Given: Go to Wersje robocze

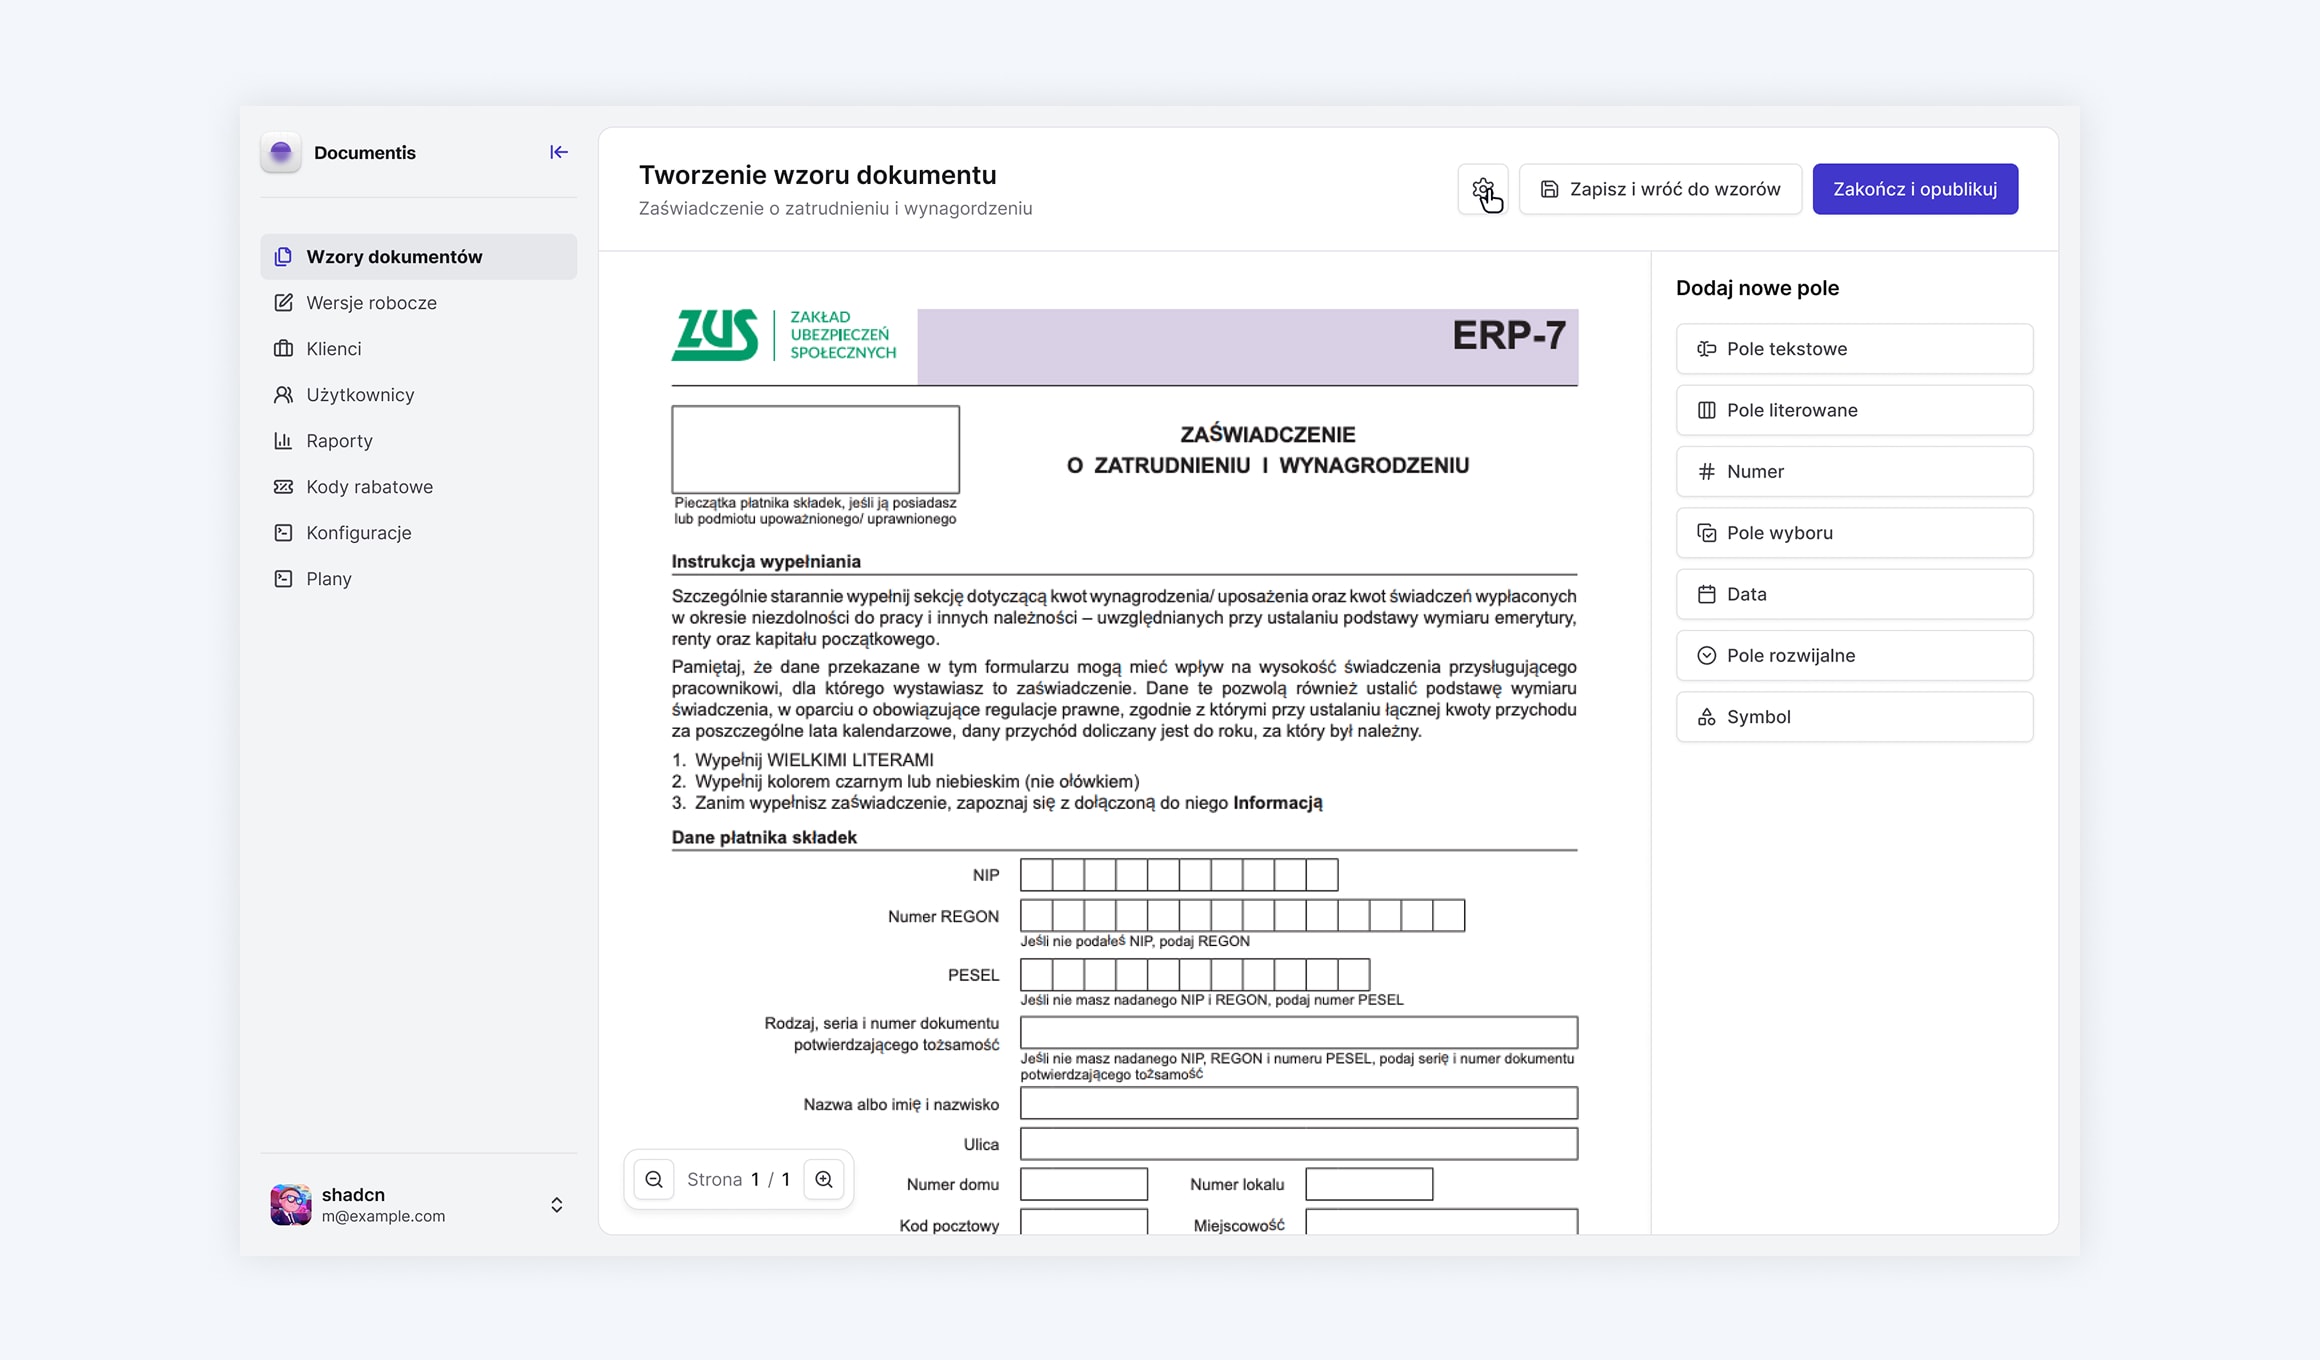Looking at the screenshot, I should (419, 303).
